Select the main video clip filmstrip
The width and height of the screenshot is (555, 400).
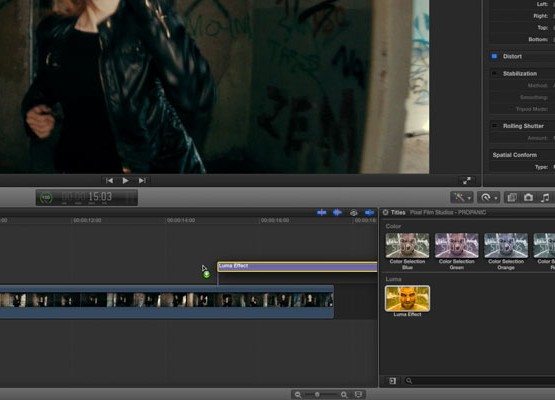(167, 302)
